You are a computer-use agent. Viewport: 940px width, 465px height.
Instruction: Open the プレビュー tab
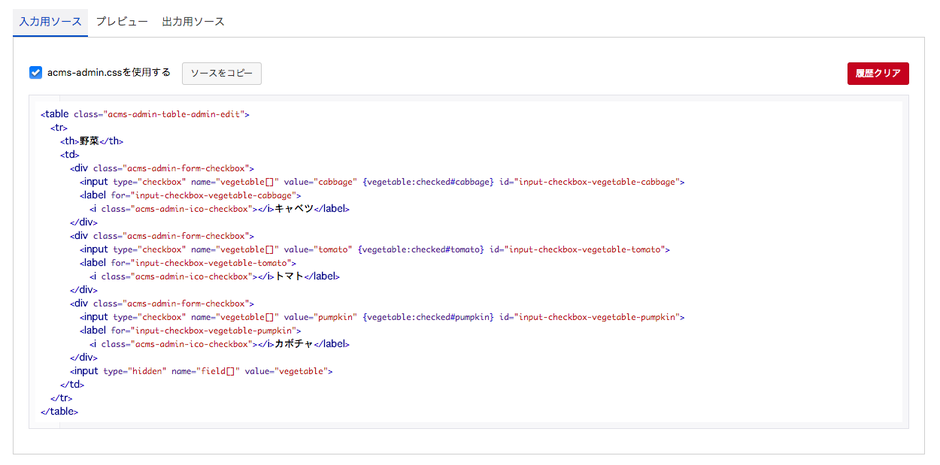[x=122, y=21]
